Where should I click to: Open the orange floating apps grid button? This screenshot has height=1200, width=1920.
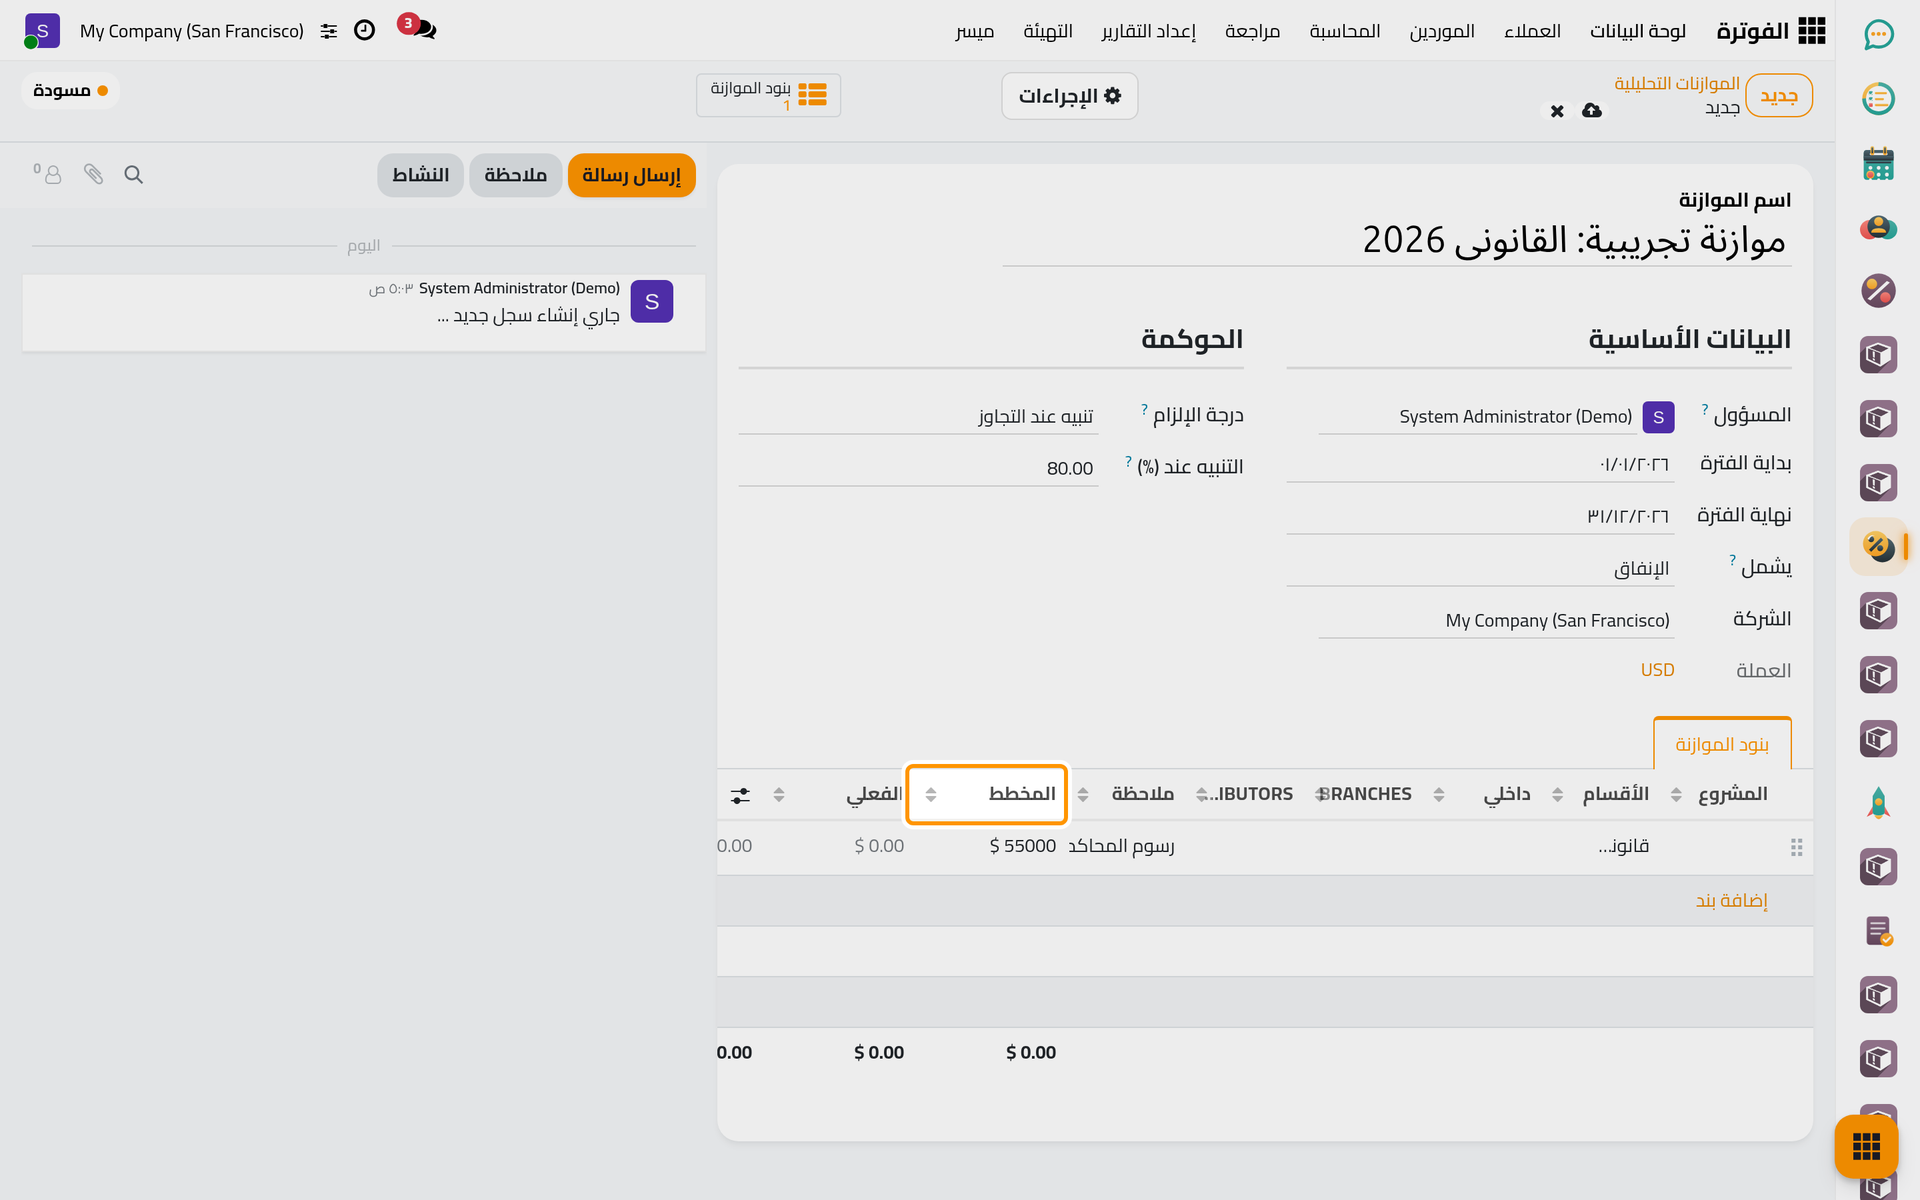1866,1146
